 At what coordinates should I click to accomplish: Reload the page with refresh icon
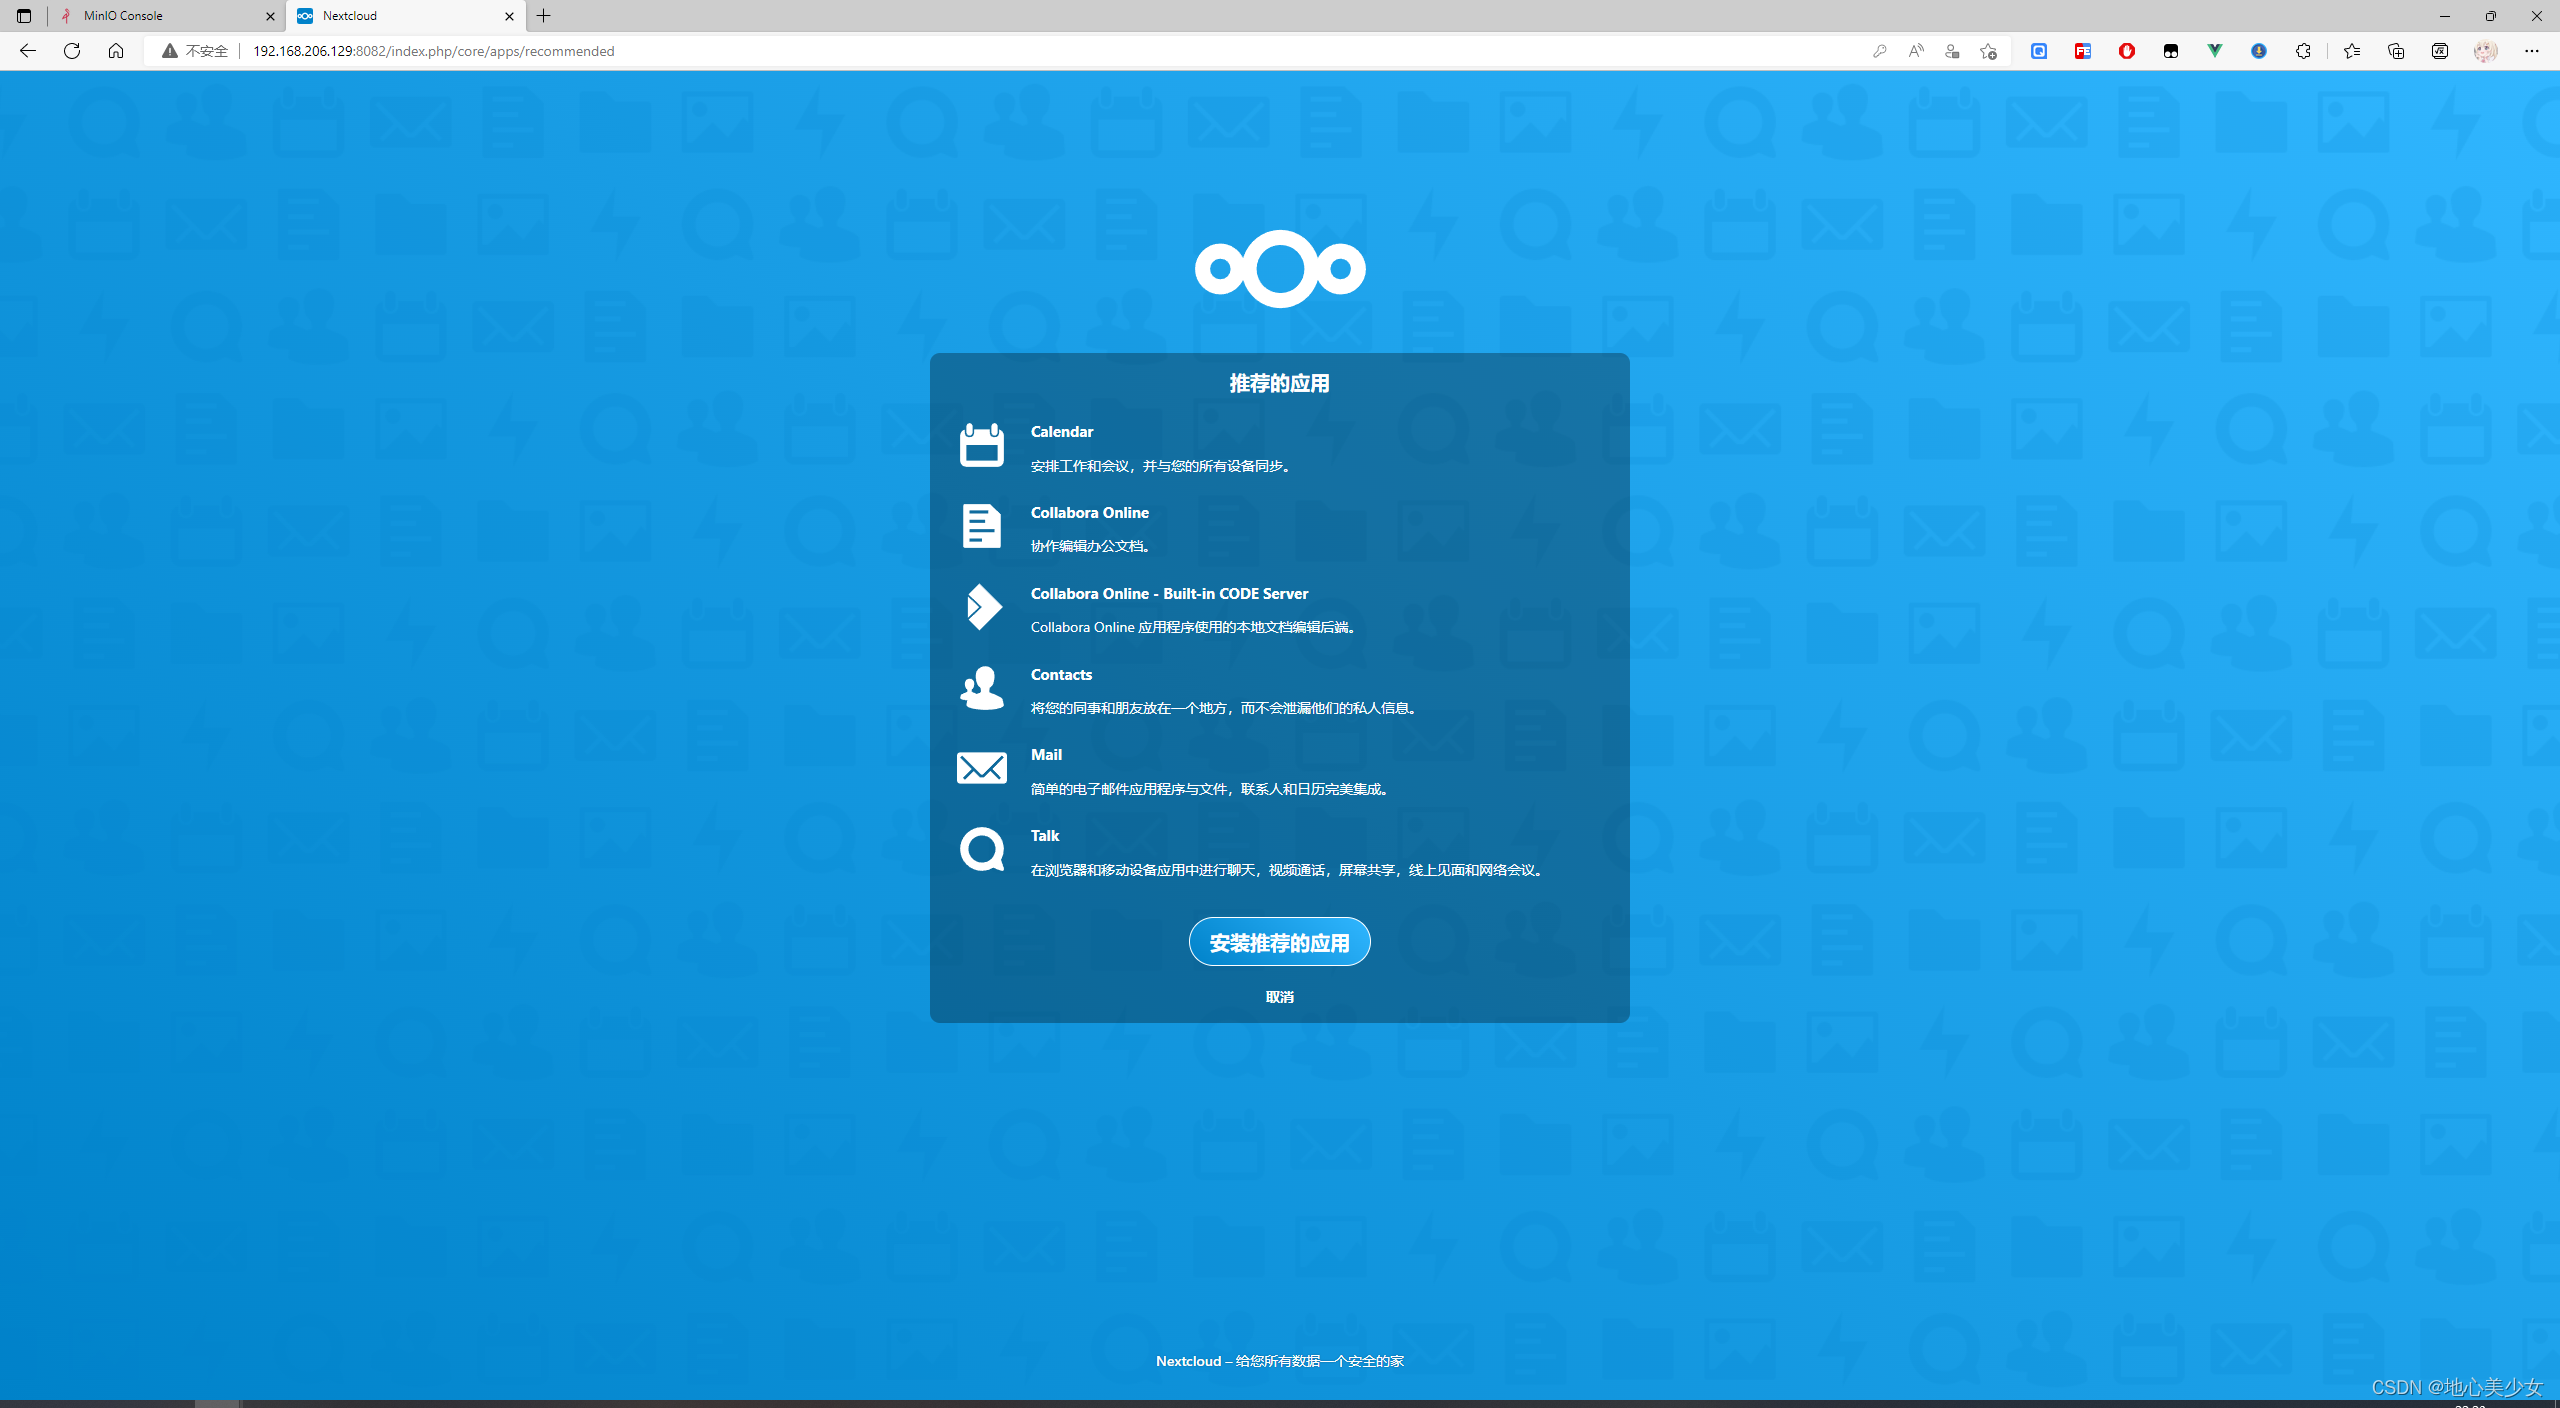[72, 51]
